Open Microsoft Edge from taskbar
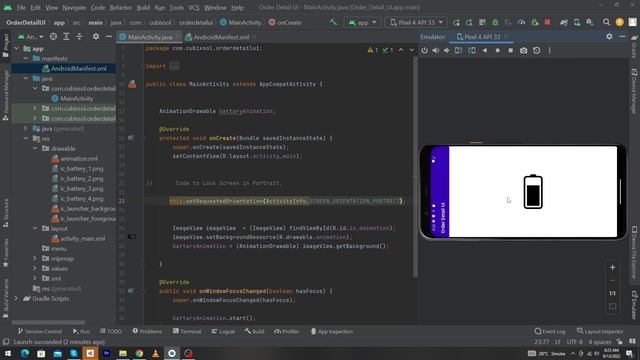This screenshot has height=360, width=640. [24, 353]
